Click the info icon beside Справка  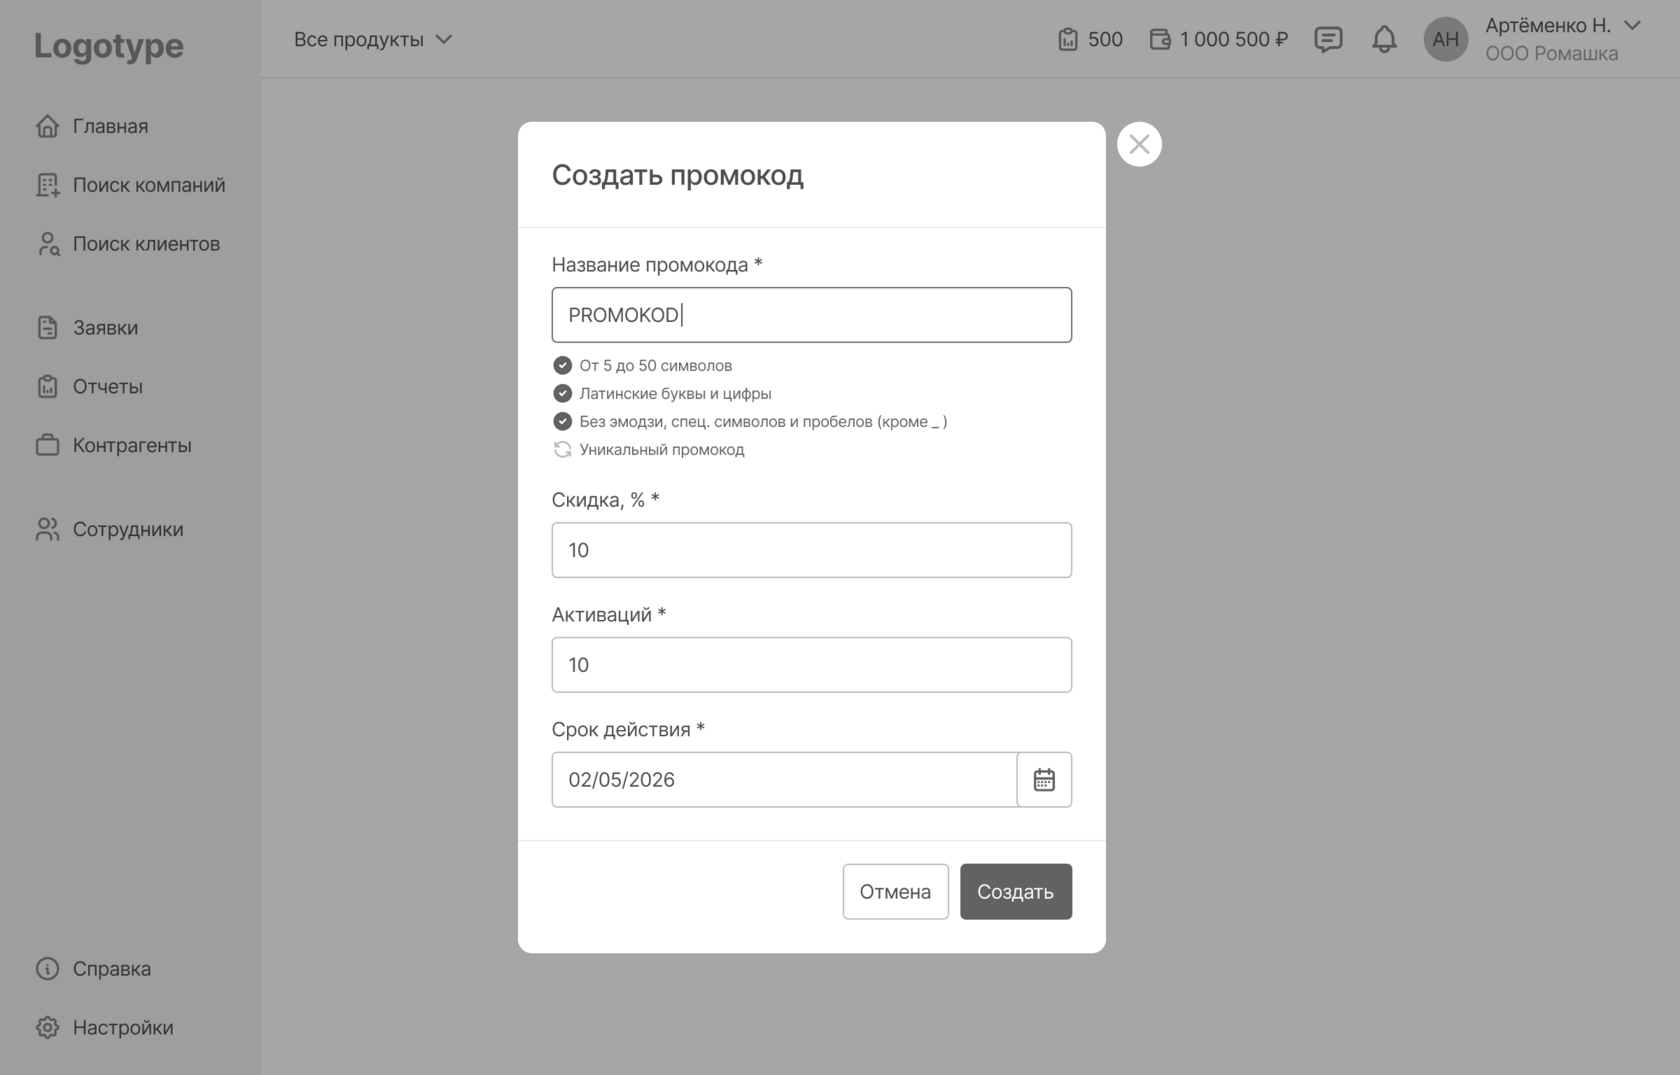click(x=47, y=969)
